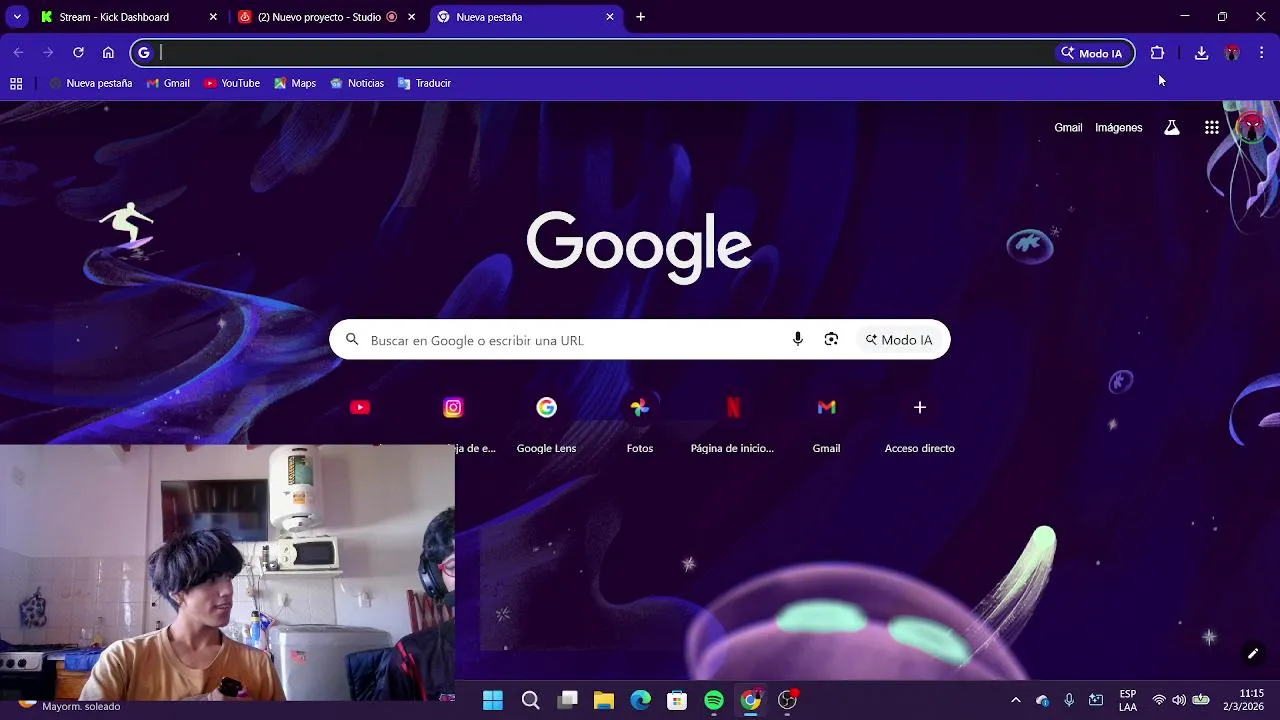1280x720 pixels.
Task: Open OBS Studio from the taskbar
Action: click(x=788, y=700)
